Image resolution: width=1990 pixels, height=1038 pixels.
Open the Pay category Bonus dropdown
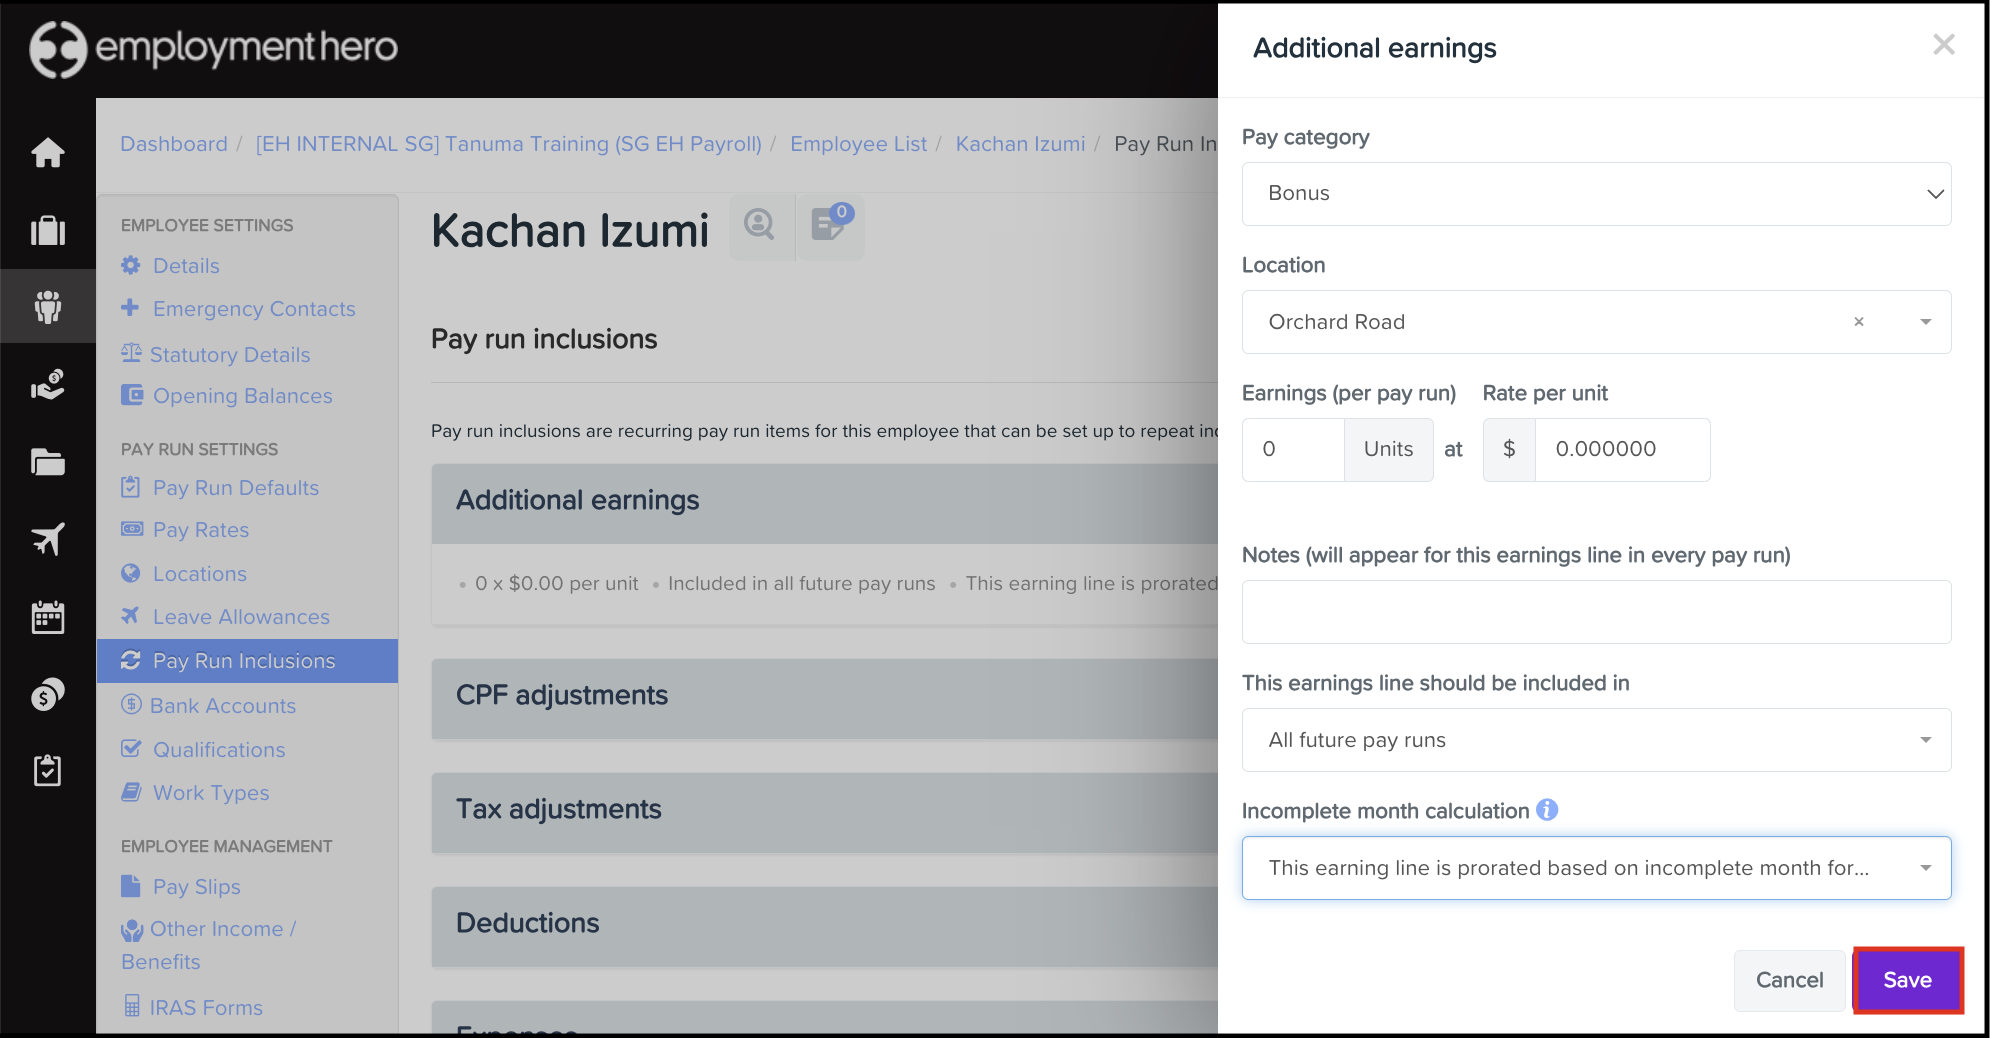[1596, 194]
